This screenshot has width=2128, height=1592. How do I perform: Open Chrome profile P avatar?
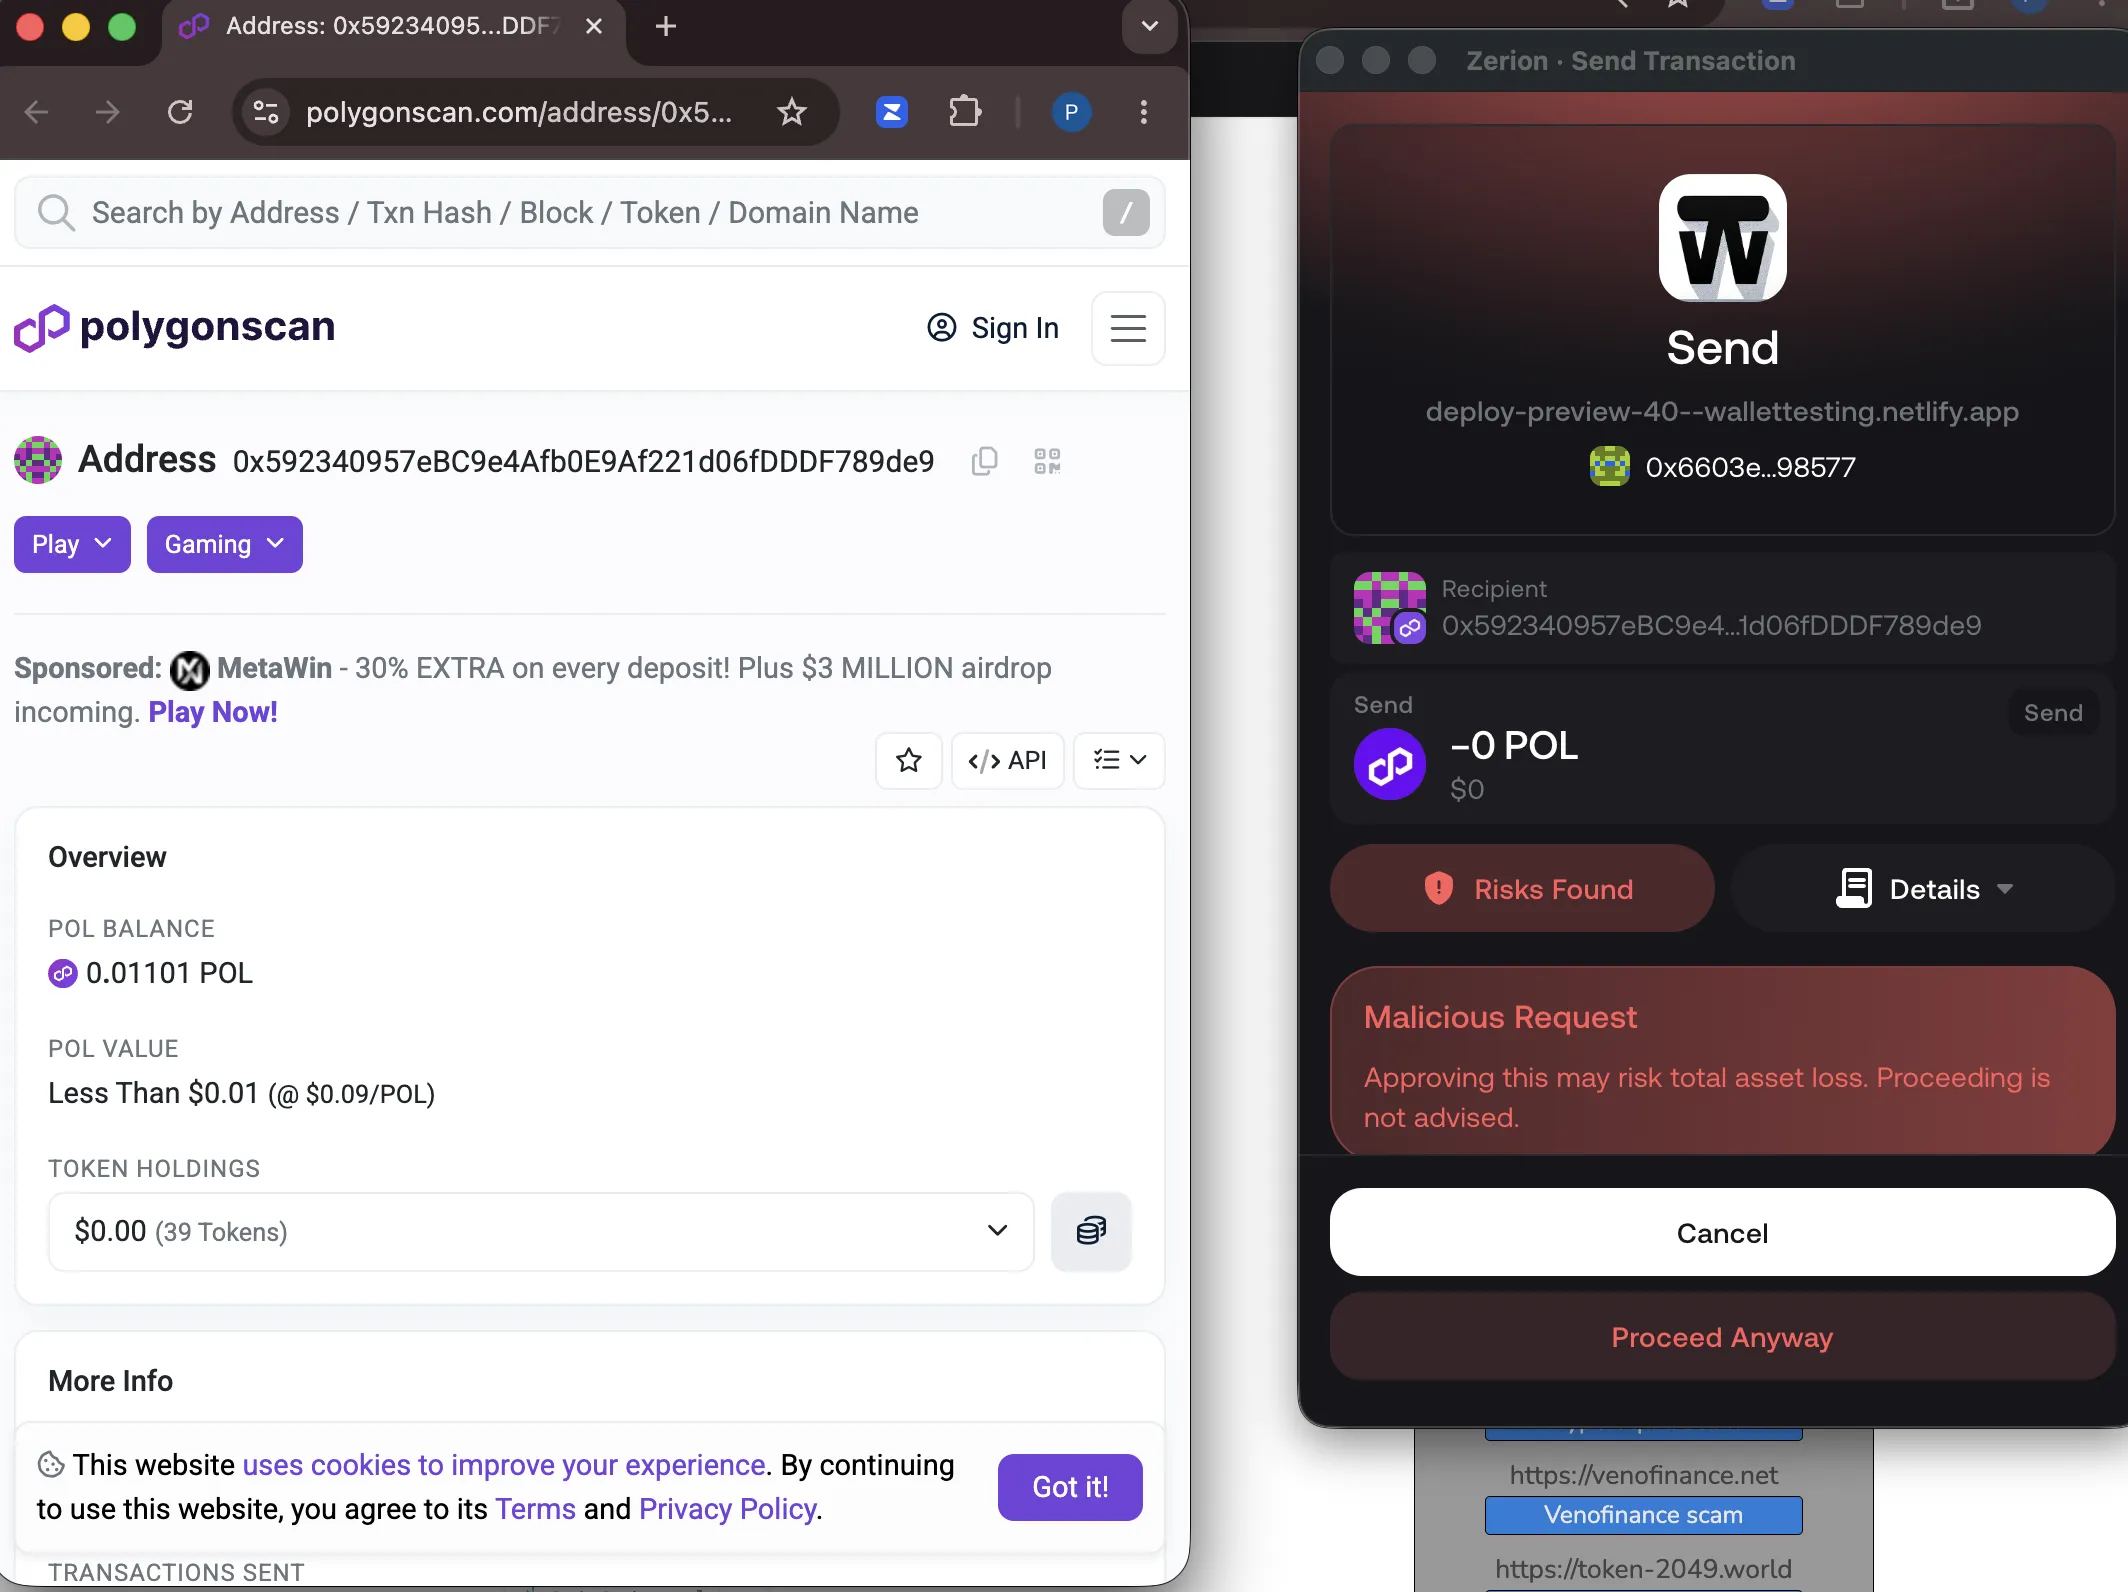click(x=1071, y=112)
